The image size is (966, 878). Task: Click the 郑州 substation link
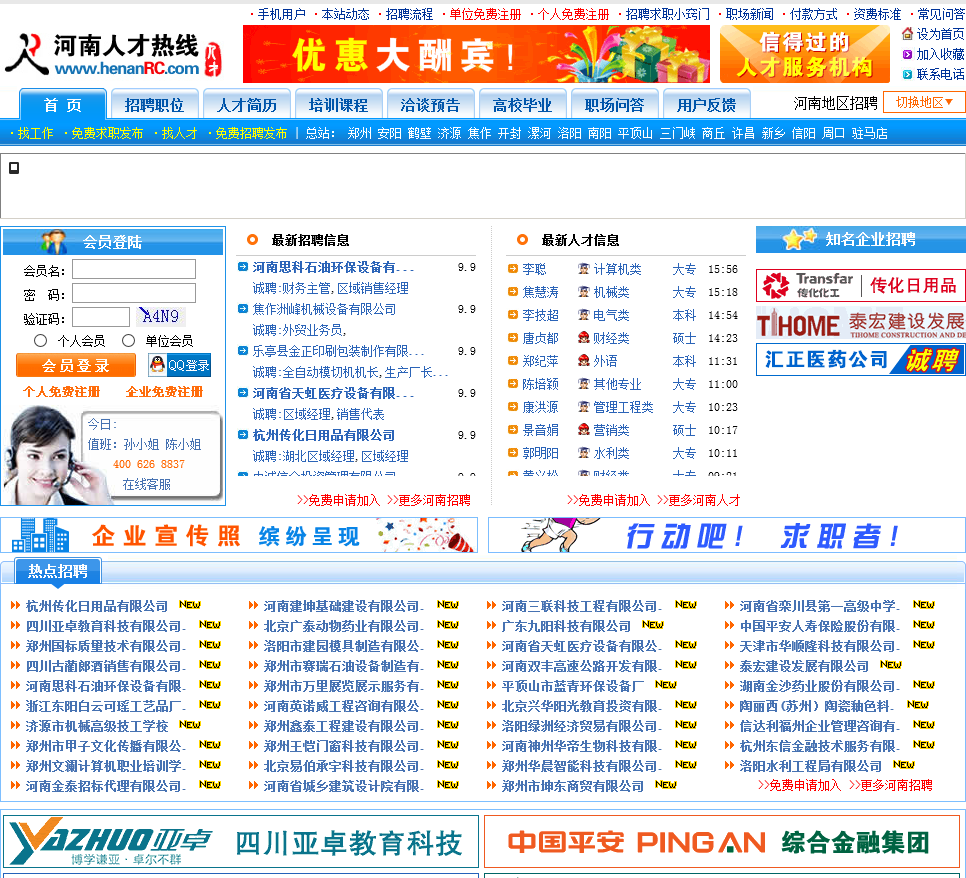pos(359,133)
